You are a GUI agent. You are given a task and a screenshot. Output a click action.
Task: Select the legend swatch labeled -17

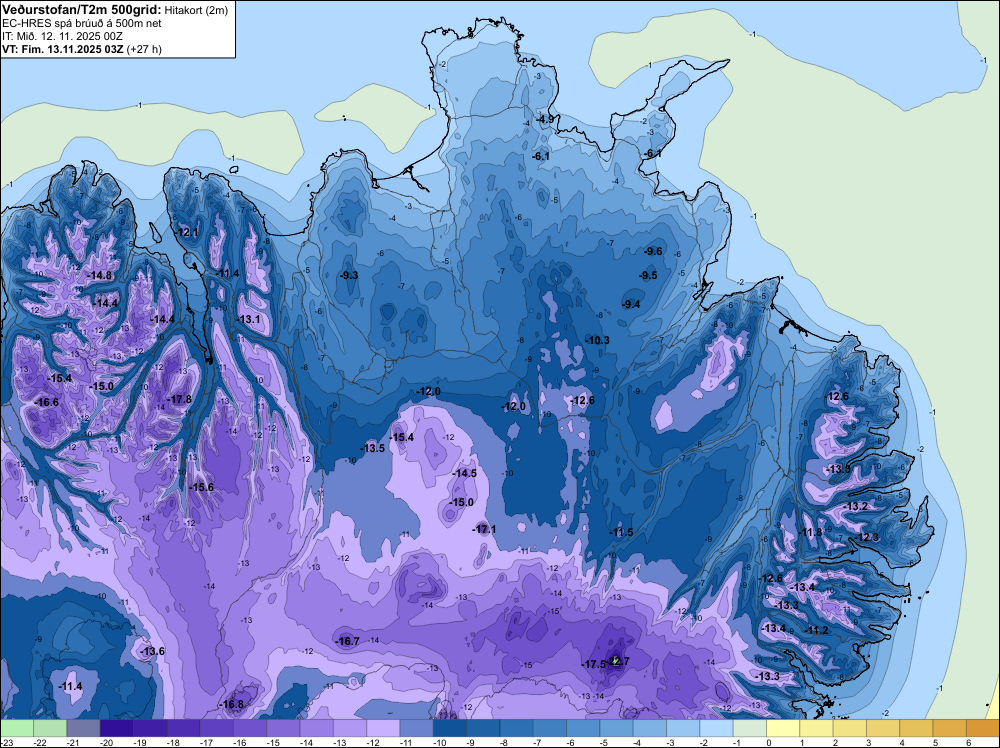click(216, 728)
